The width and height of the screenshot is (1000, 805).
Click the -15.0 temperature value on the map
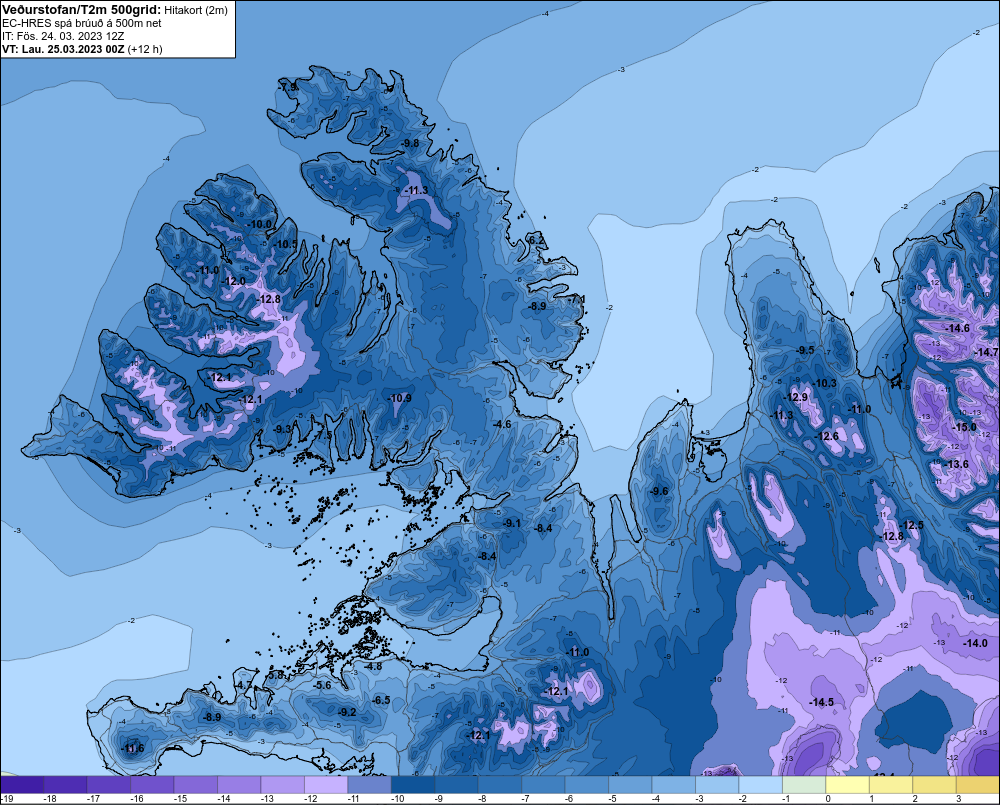(964, 427)
